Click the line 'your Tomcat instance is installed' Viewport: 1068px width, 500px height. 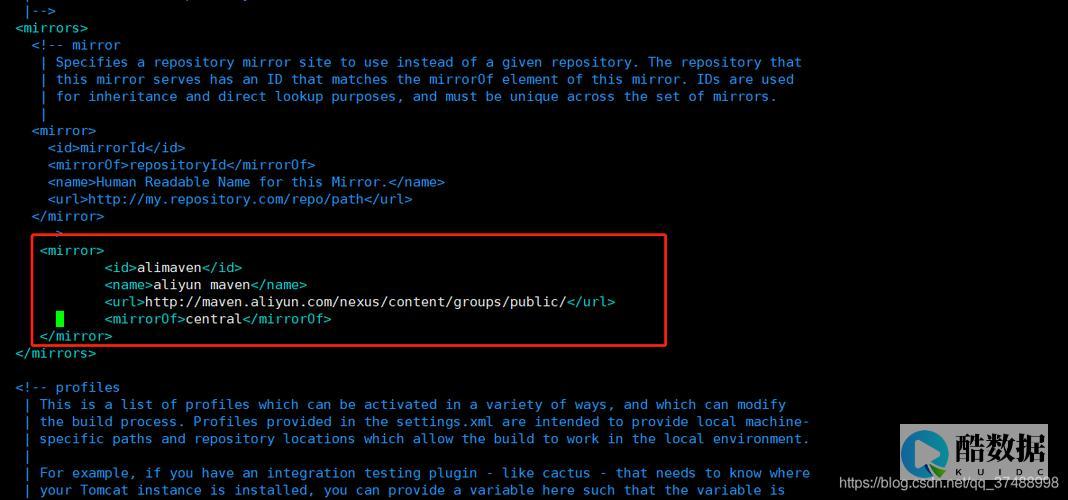(x=413, y=489)
